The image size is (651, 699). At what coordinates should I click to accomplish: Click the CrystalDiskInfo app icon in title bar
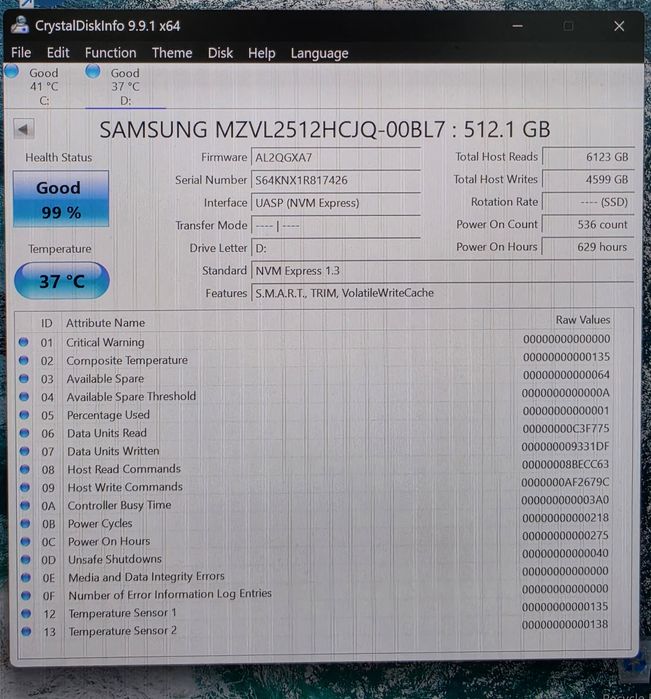point(20,25)
